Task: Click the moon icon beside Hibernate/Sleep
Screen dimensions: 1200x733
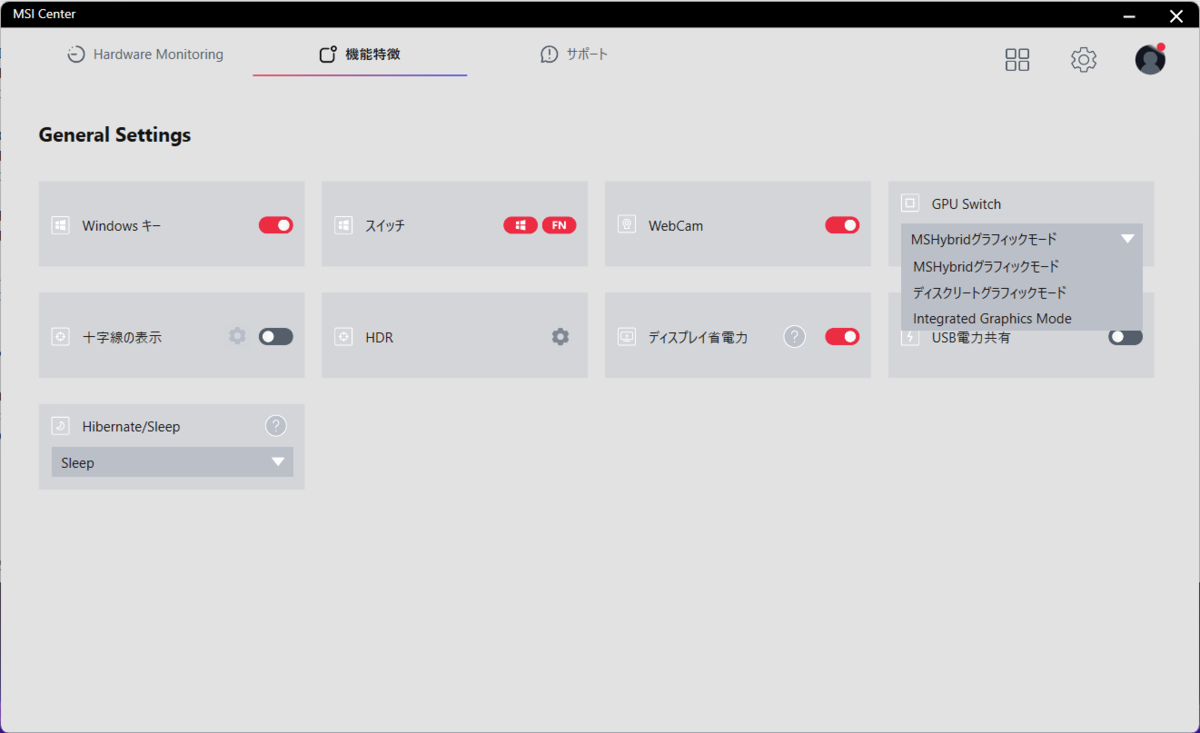Action: [60, 426]
